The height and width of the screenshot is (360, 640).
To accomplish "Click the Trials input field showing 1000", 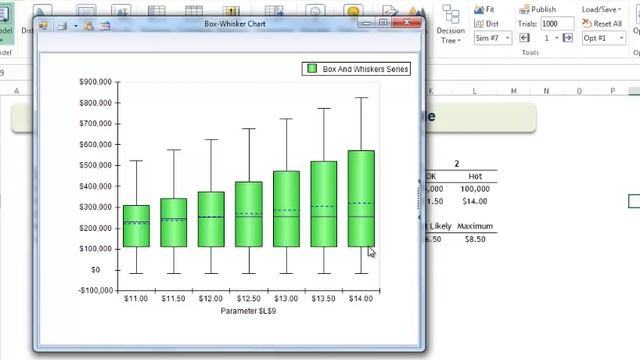I will 557,24.
